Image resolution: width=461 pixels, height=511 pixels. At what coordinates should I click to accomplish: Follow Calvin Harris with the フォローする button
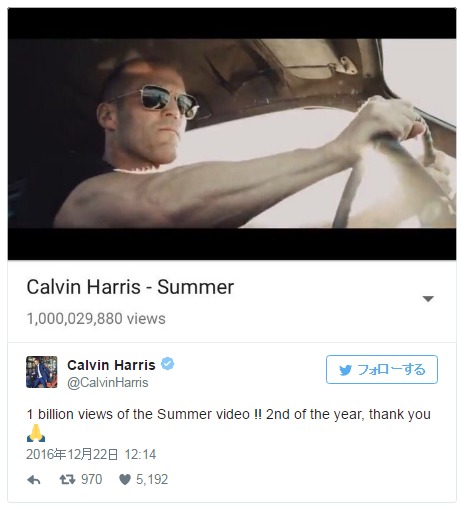pos(382,369)
